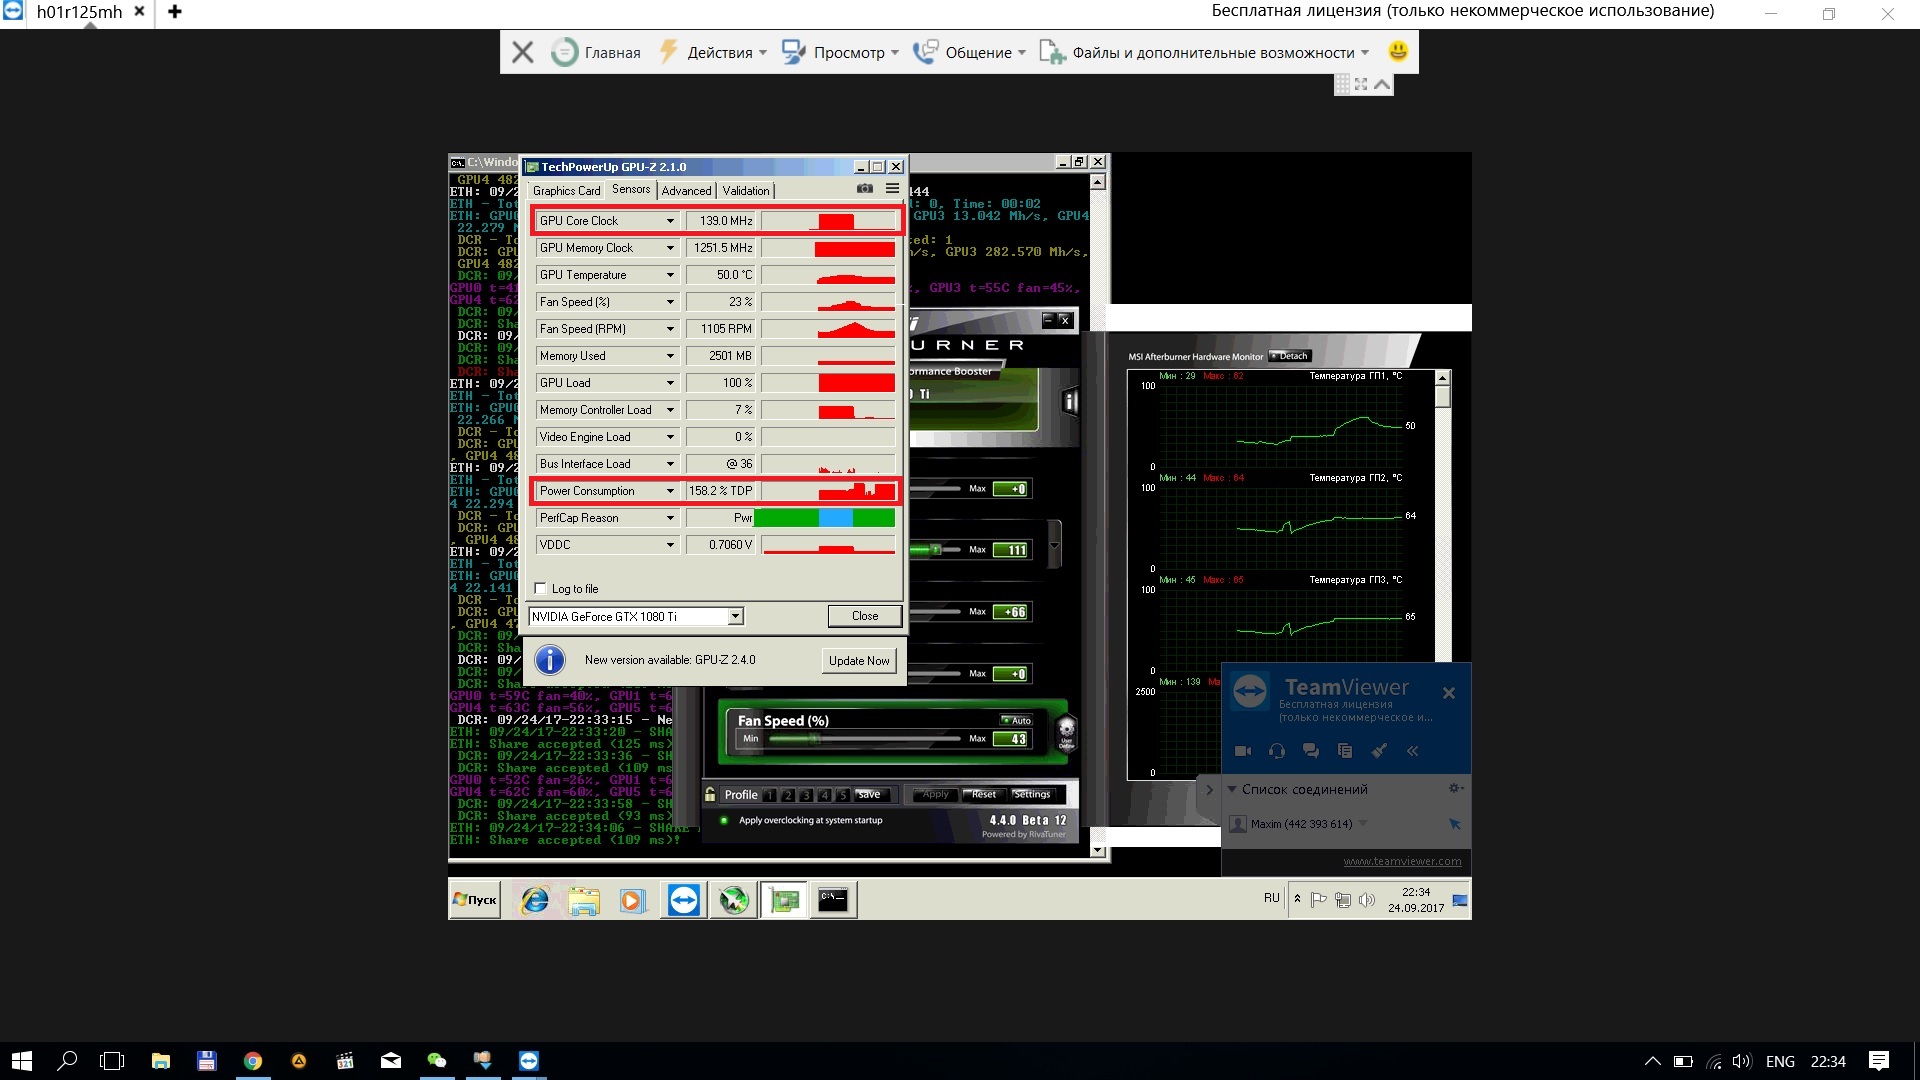Switch to the Graphics Card tab

(x=566, y=191)
